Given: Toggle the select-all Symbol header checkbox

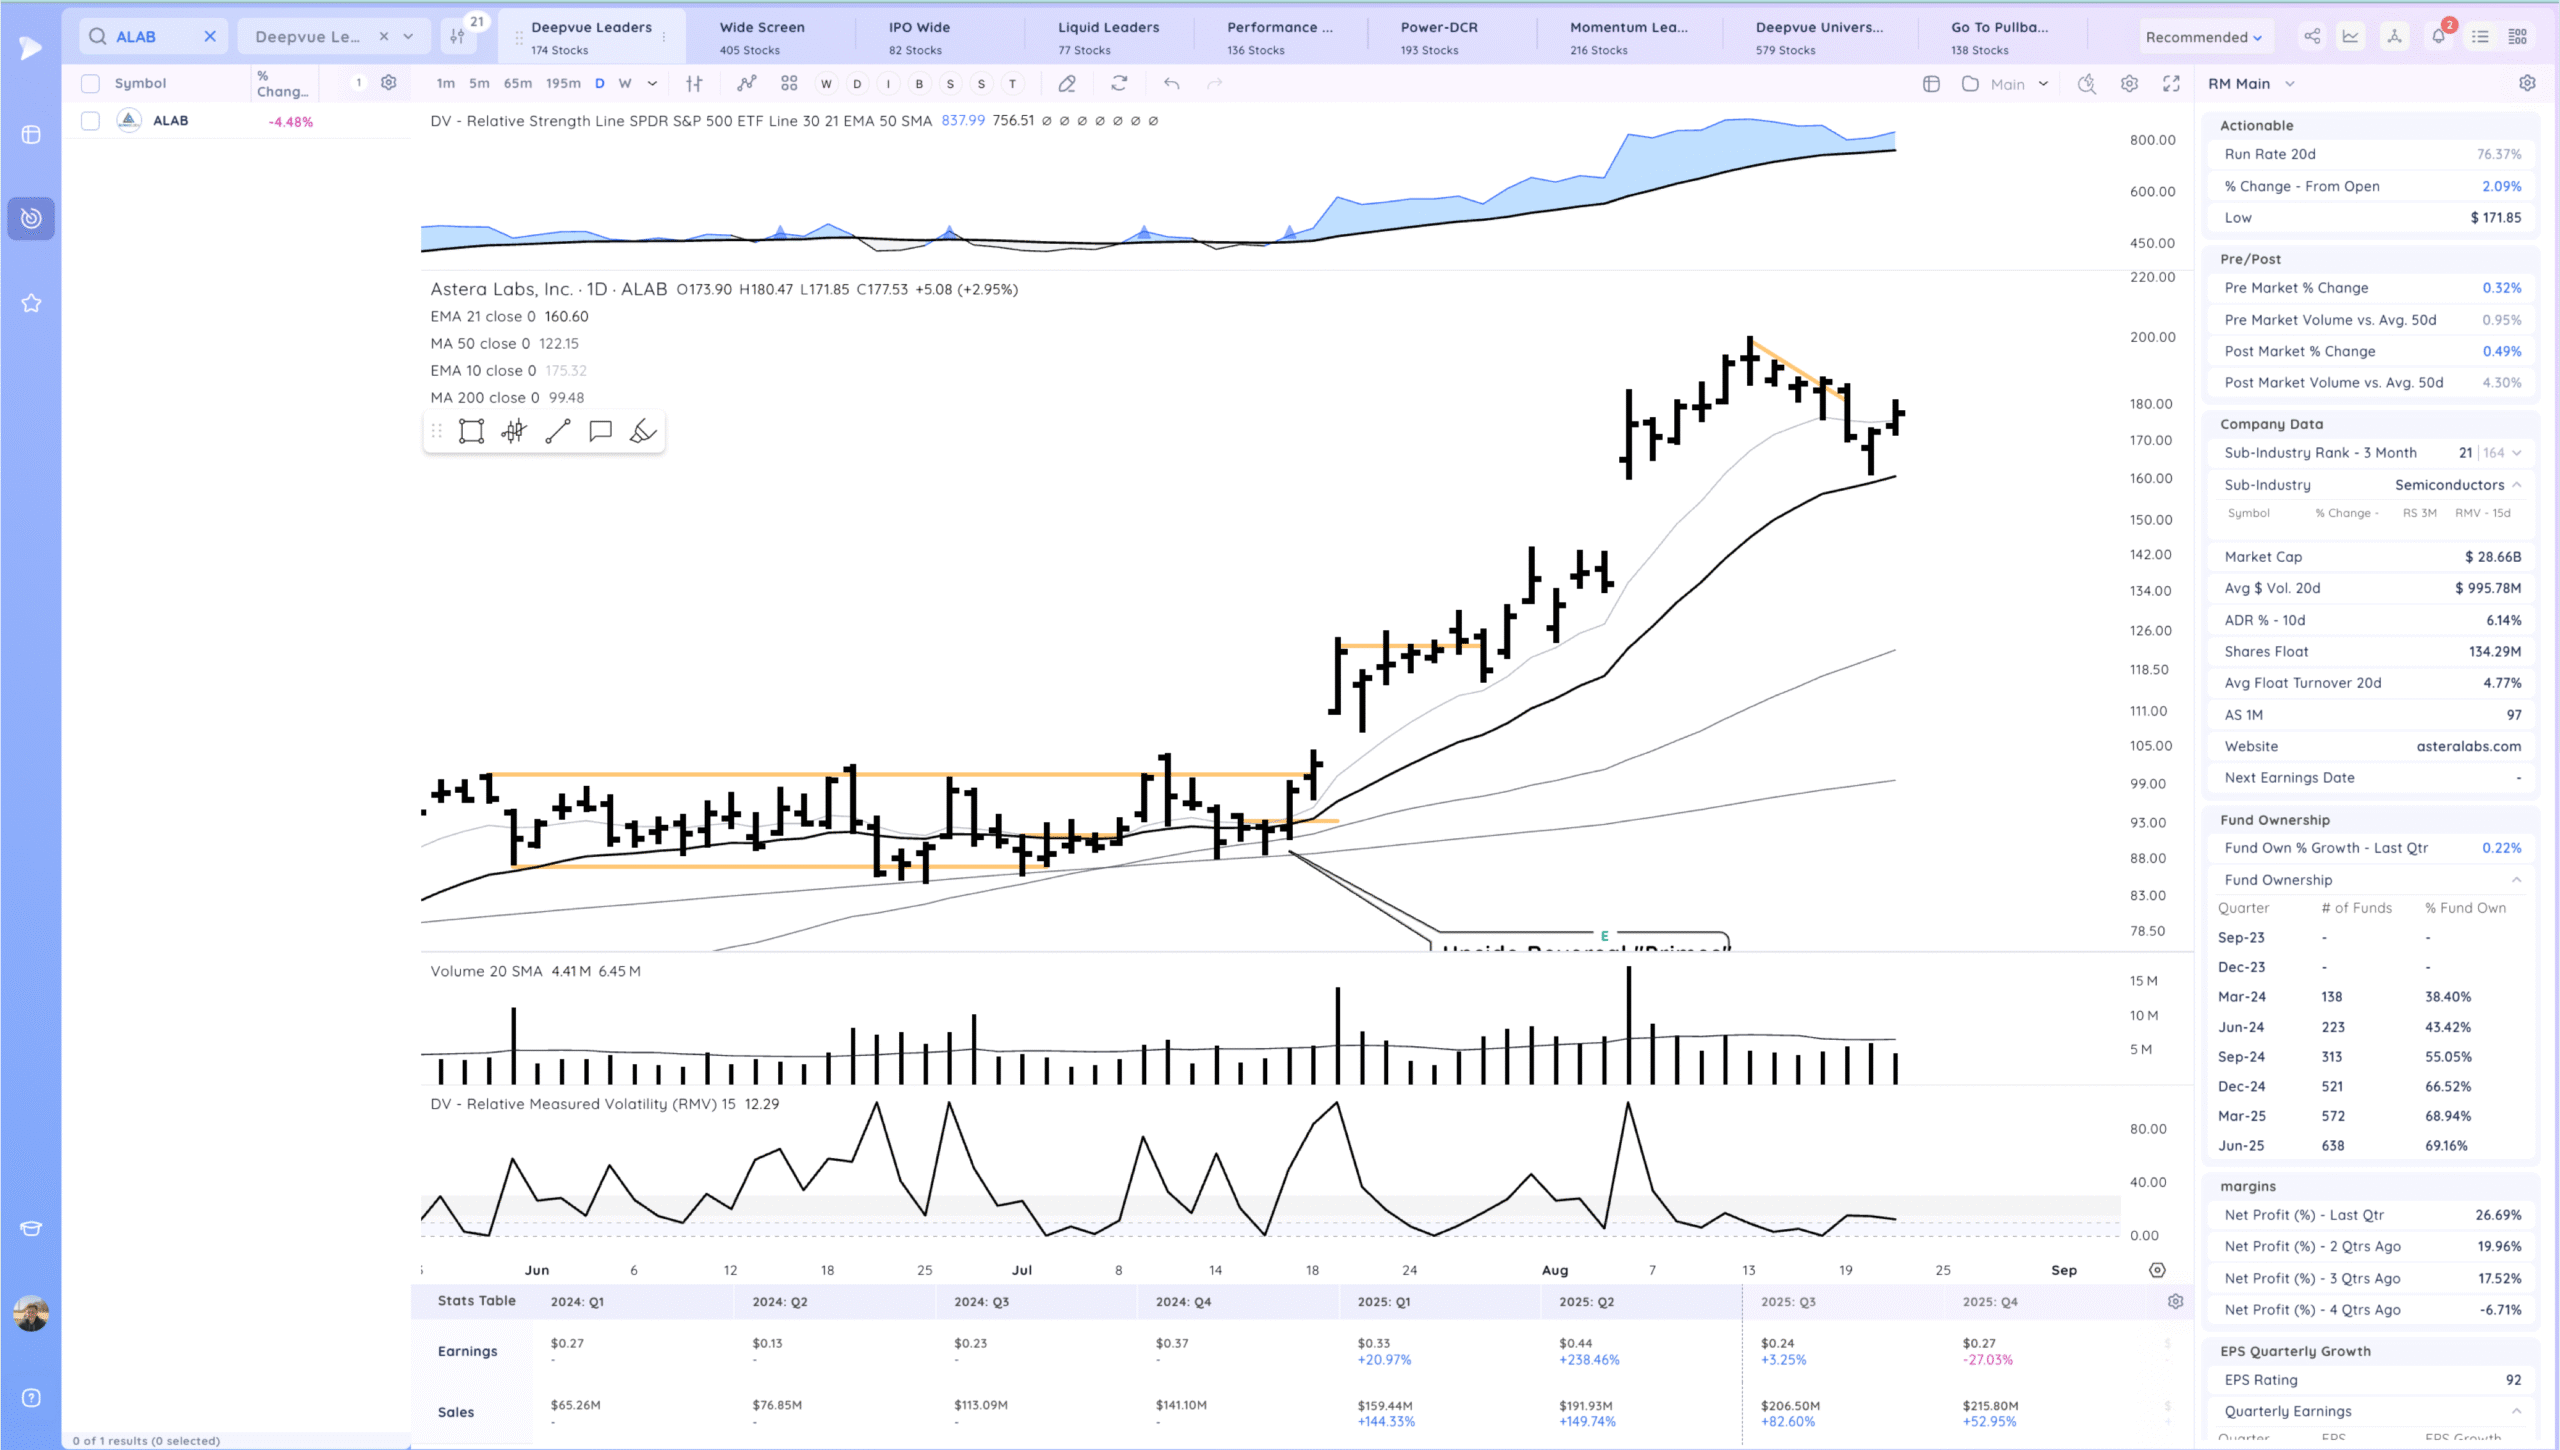Looking at the screenshot, I should (x=90, y=83).
